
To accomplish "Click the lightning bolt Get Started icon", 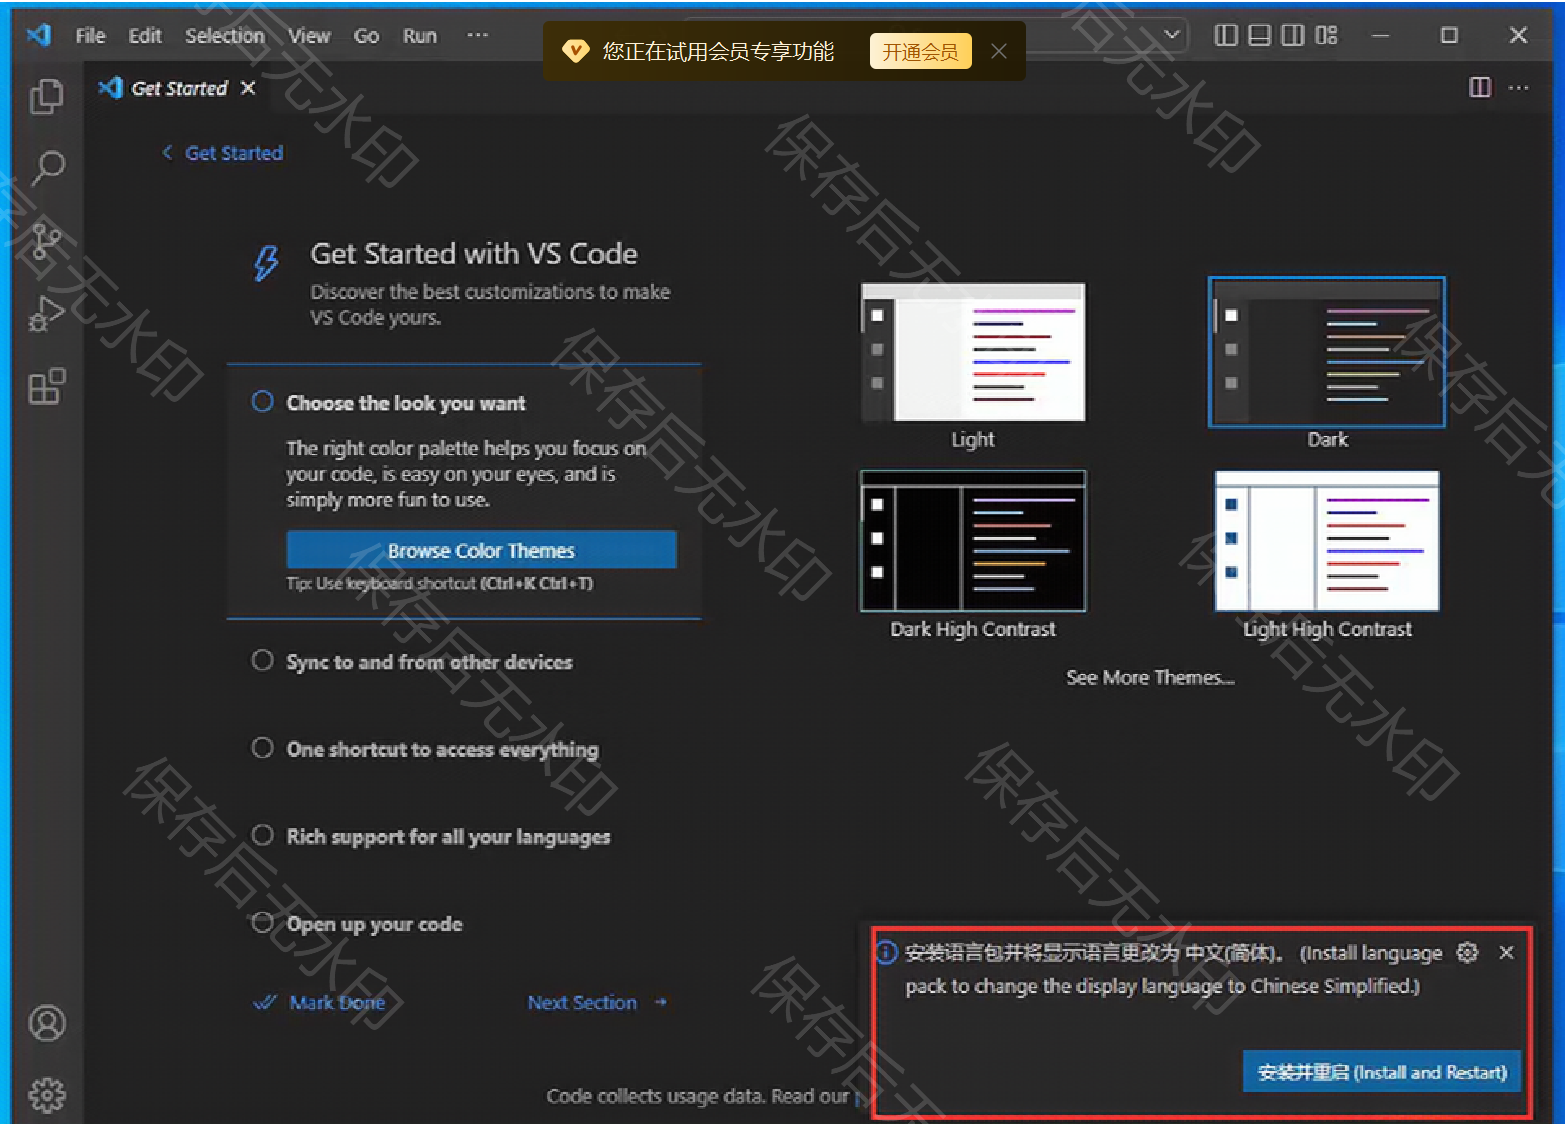I will (x=266, y=262).
